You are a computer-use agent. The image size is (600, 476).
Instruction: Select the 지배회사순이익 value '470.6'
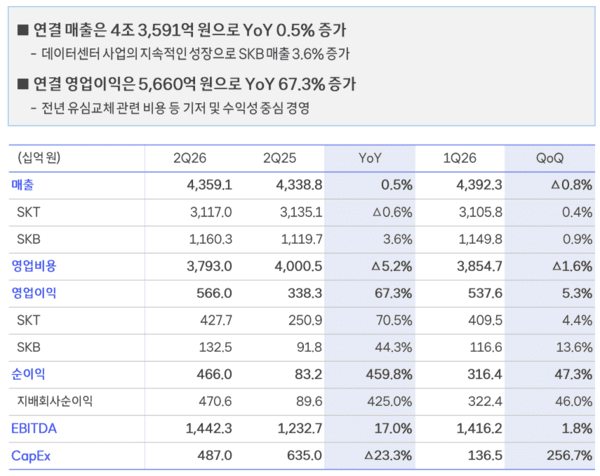215,402
